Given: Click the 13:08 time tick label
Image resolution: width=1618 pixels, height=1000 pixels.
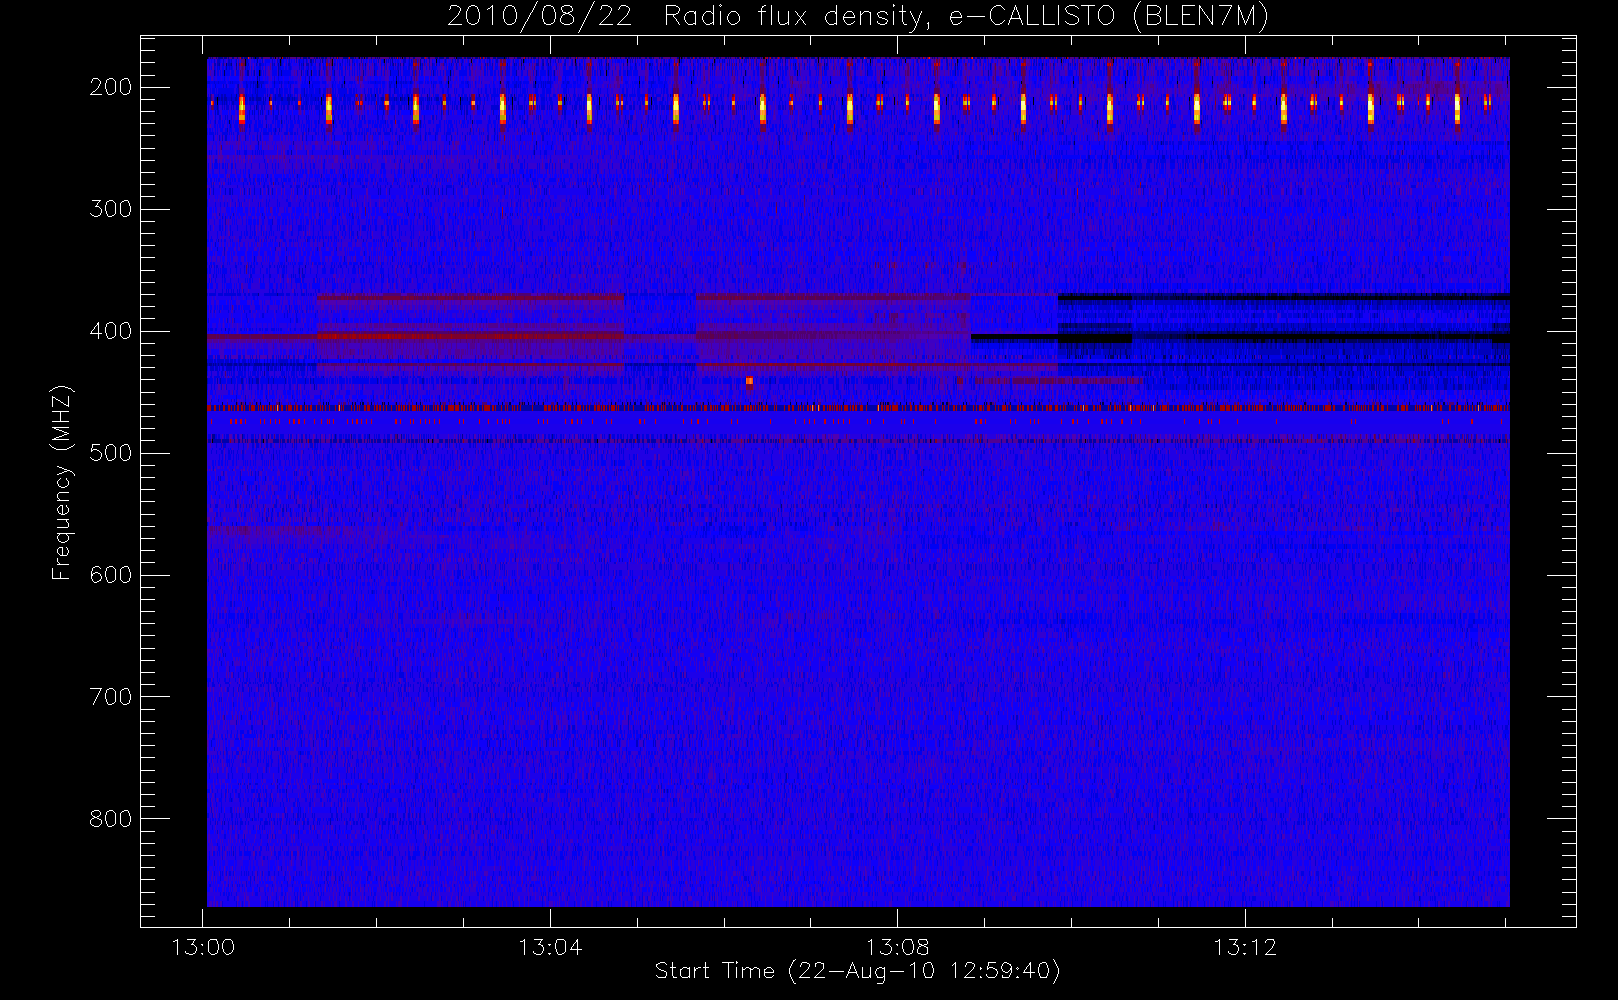Looking at the screenshot, I should [898, 947].
